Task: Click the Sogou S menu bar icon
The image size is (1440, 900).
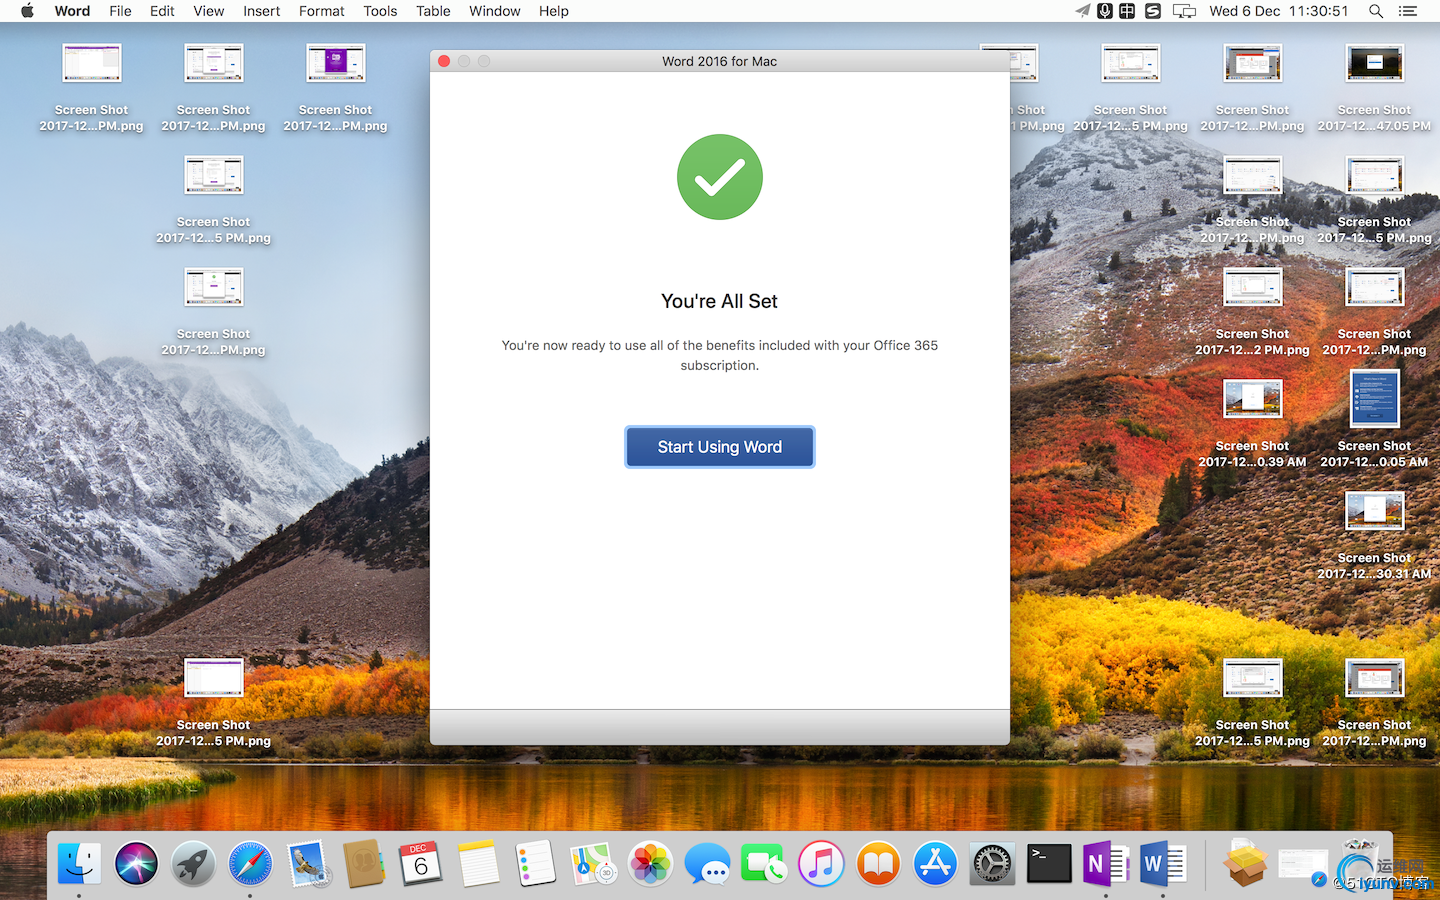Action: tap(1153, 11)
